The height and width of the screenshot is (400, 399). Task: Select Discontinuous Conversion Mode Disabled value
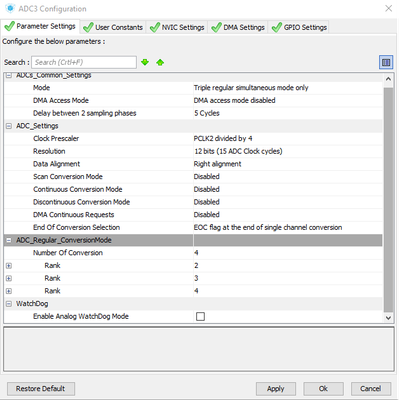207,202
